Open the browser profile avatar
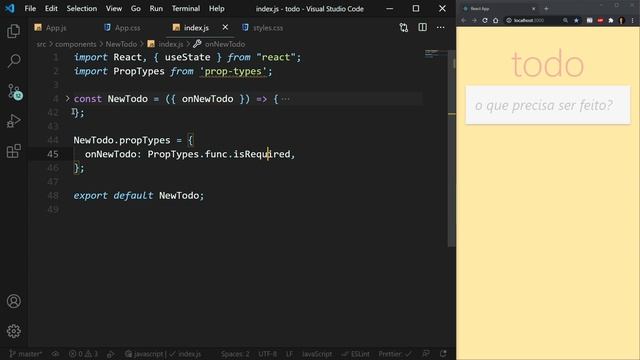The width and height of the screenshot is (640, 360). pos(621,20)
